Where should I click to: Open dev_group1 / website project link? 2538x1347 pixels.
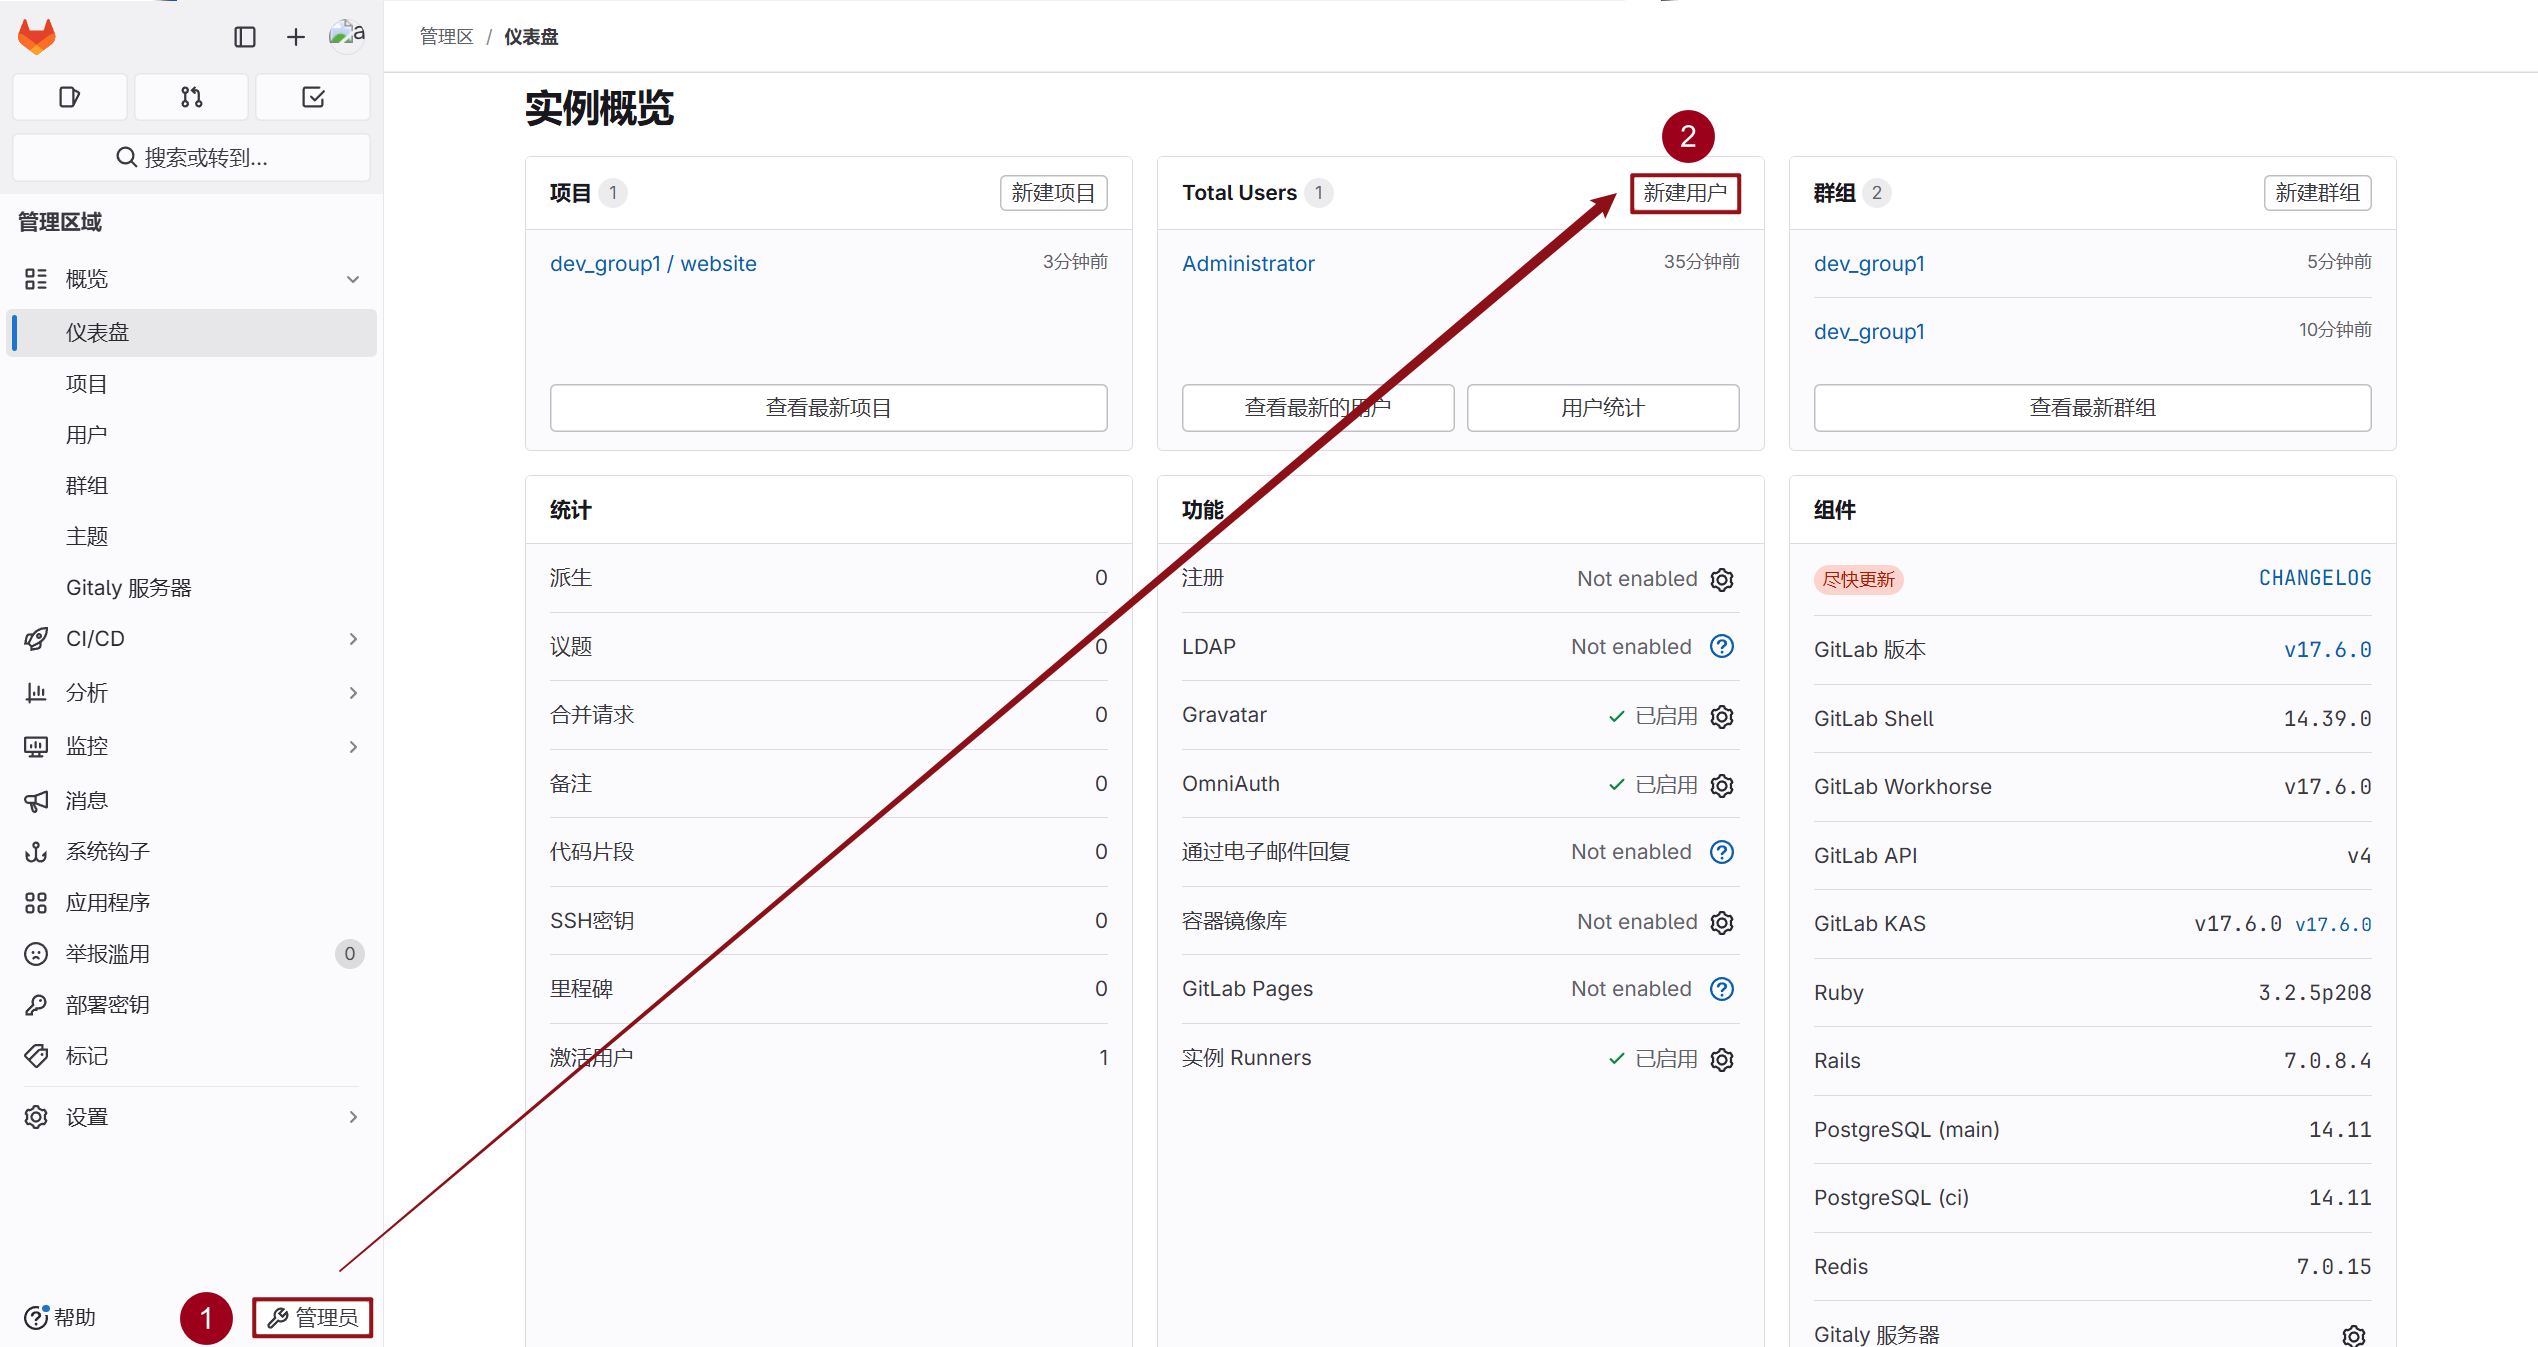(x=653, y=264)
